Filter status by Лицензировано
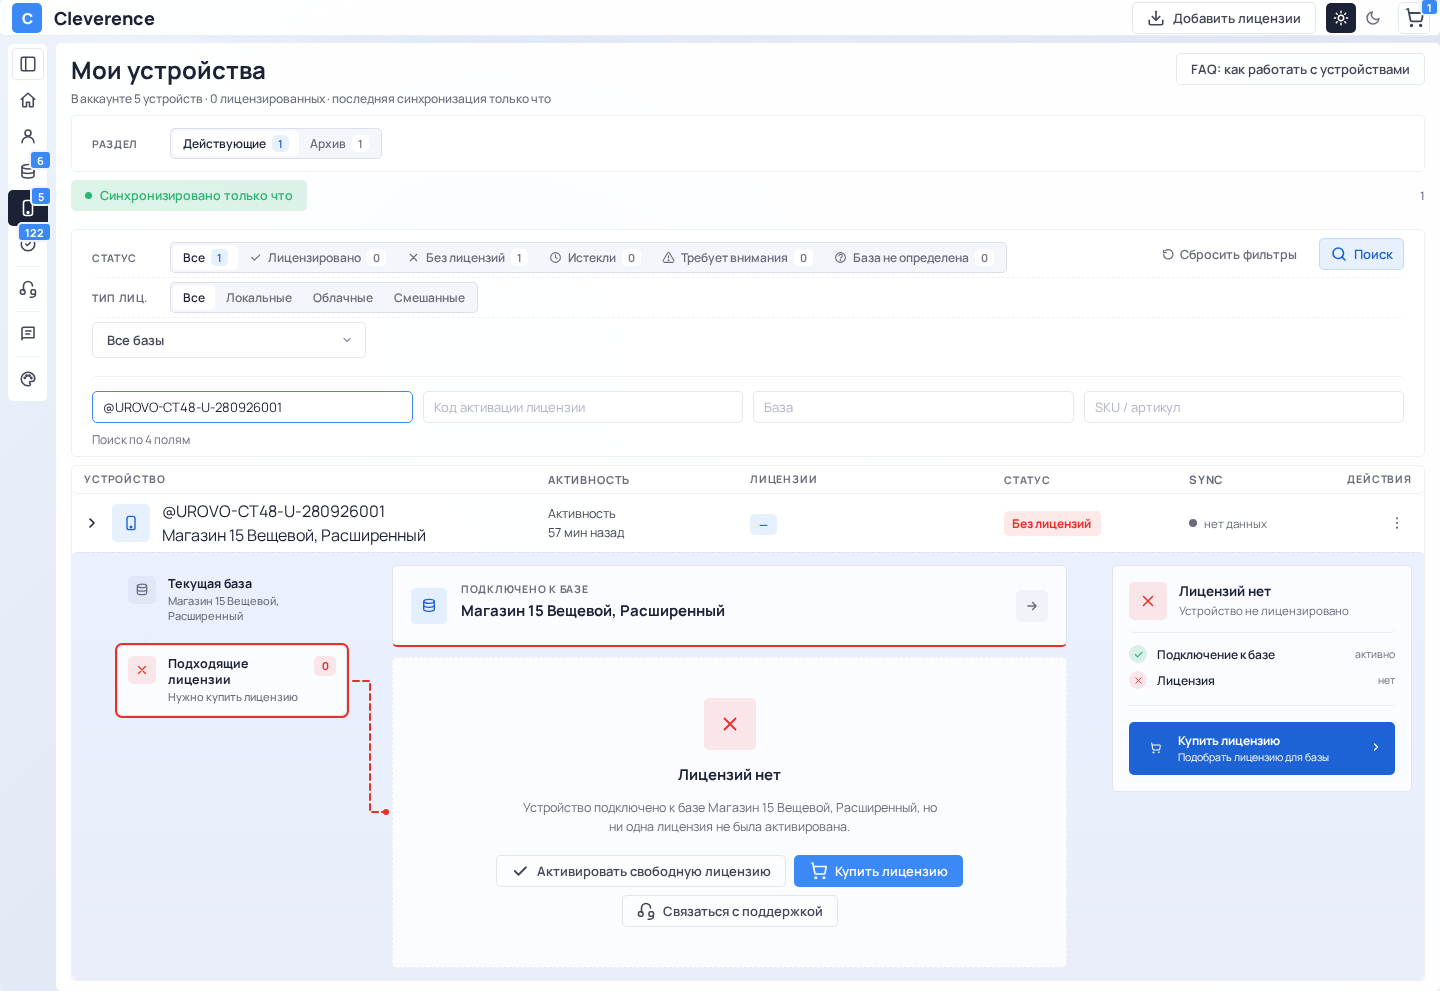The width and height of the screenshot is (1440, 991). pos(316,258)
